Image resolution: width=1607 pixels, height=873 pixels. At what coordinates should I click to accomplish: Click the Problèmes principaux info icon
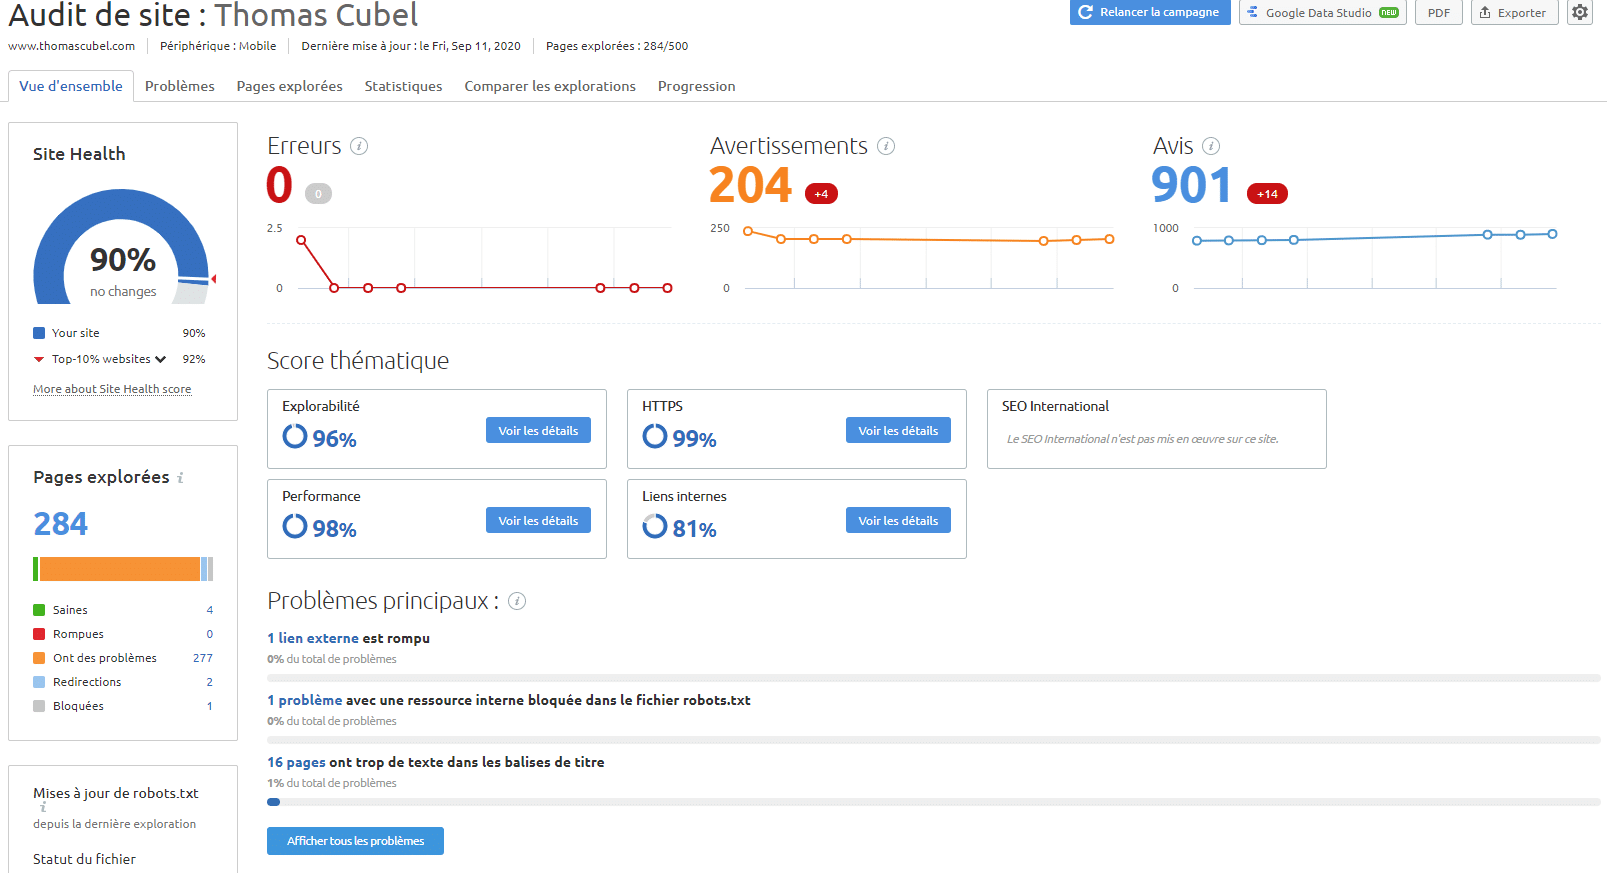pos(517,601)
